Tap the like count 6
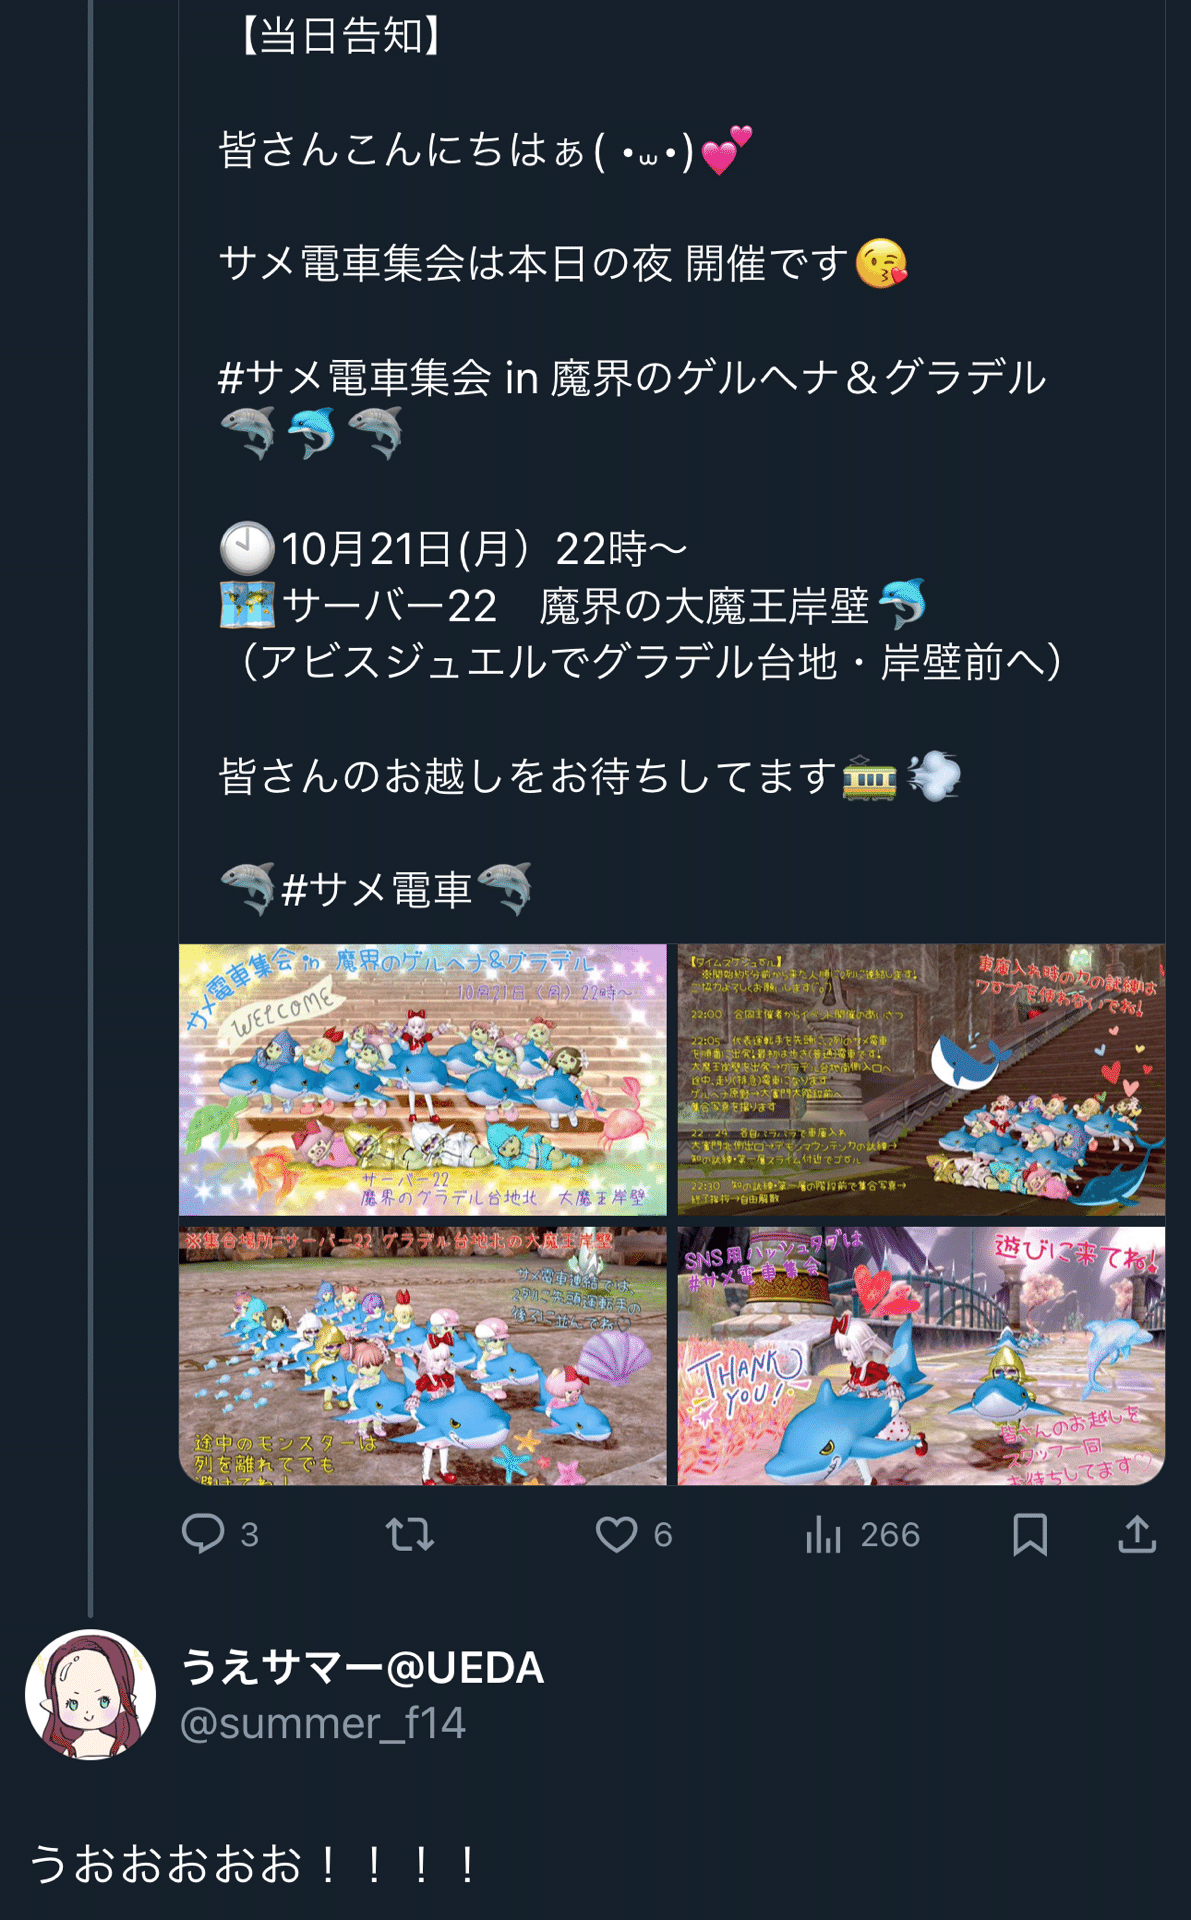 pyautogui.click(x=663, y=1534)
